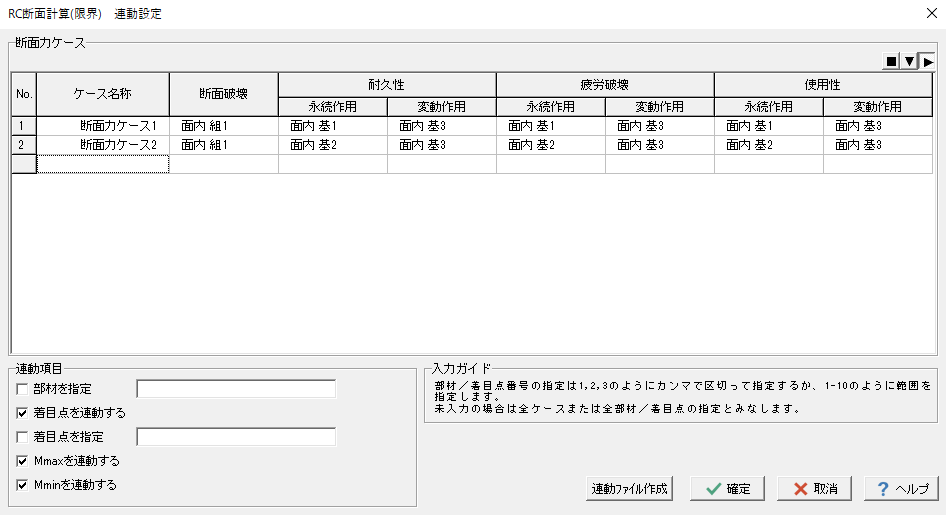The height and width of the screenshot is (515, 946).
Task: Click 断面破壊 cell 面内 組1 in row 2
Action: tap(224, 145)
